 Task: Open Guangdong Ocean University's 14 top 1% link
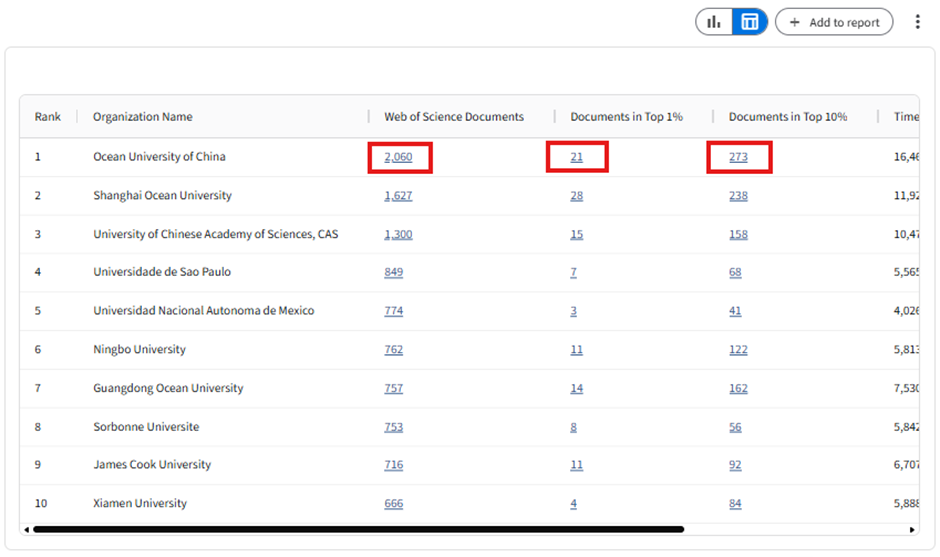(576, 389)
